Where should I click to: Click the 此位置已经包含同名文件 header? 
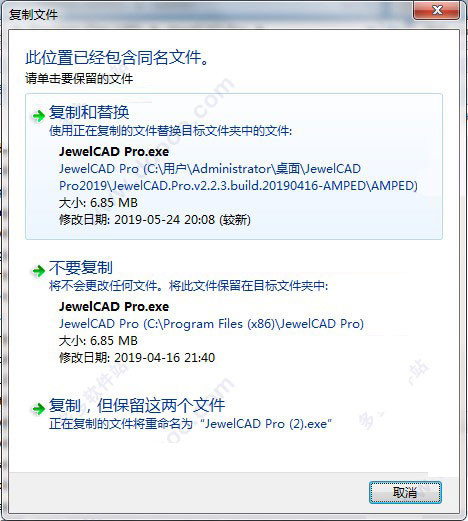click(117, 57)
